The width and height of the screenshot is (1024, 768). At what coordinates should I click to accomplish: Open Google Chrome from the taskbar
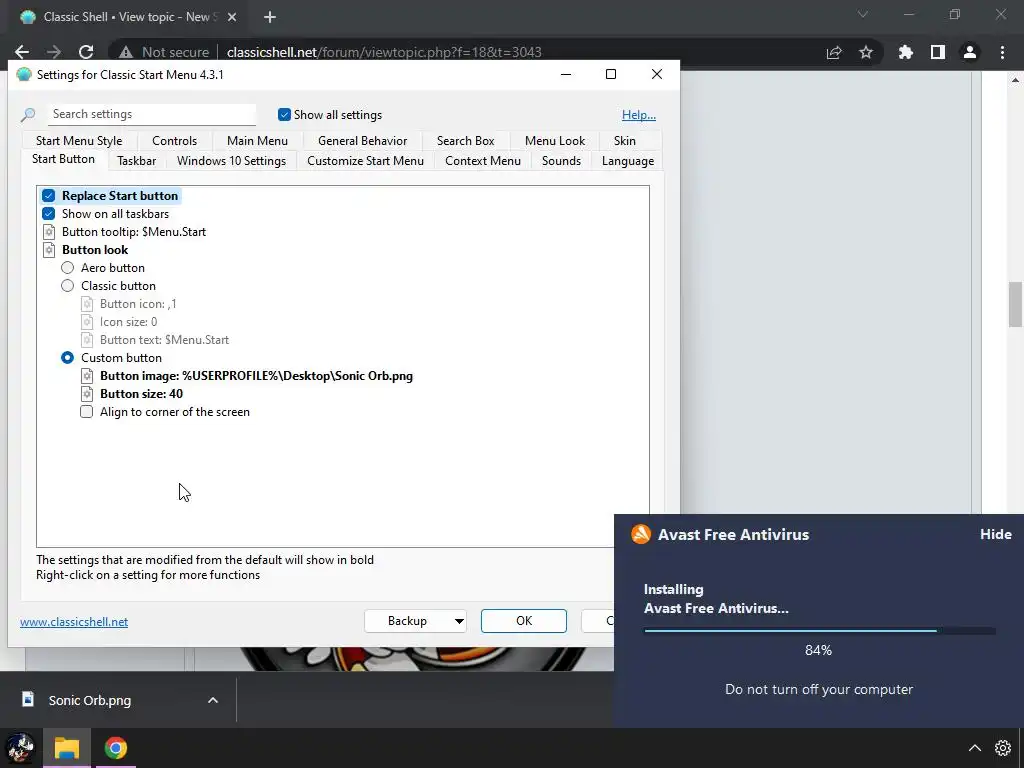116,748
